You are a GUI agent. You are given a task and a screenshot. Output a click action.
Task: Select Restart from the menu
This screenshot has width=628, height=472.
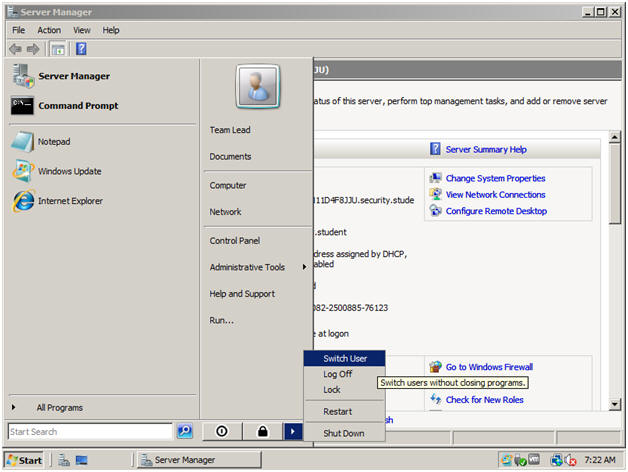pyautogui.click(x=344, y=411)
